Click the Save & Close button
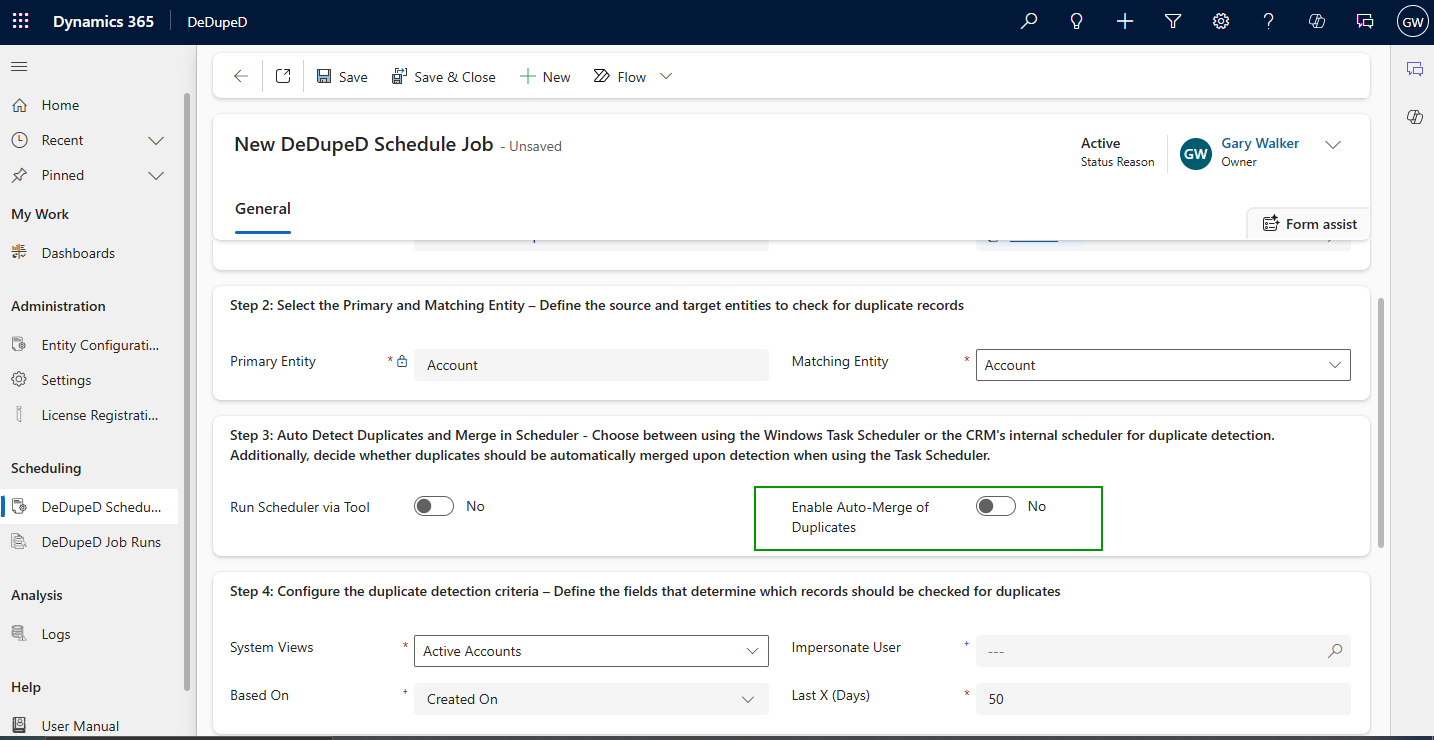The height and width of the screenshot is (740, 1434). pyautogui.click(x=443, y=77)
